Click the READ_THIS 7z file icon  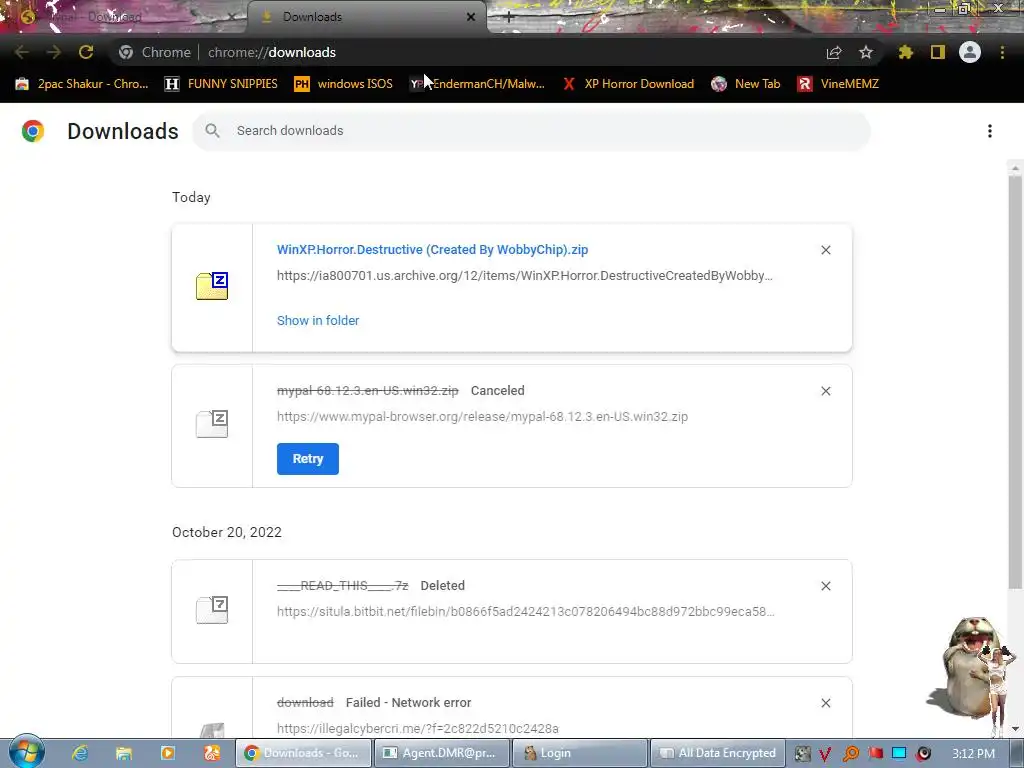pos(212,610)
